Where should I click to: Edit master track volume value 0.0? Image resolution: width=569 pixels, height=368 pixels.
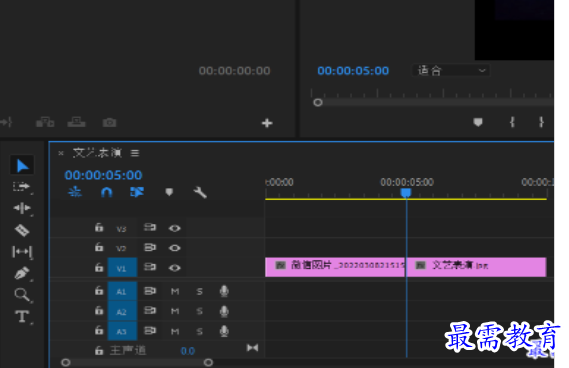point(188,351)
